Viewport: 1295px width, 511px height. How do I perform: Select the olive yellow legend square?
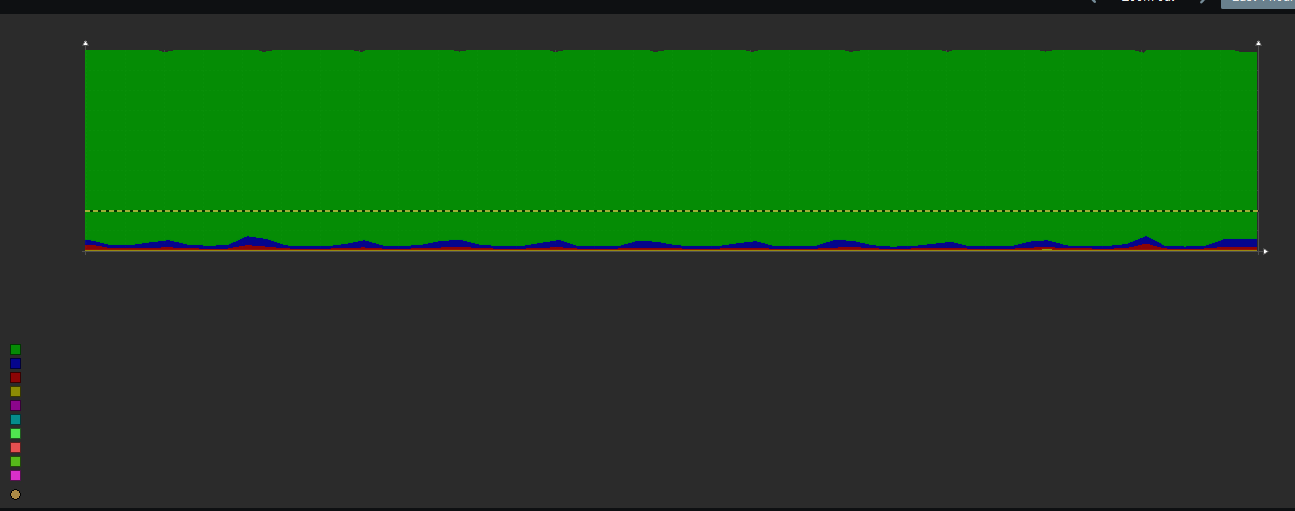point(15,392)
